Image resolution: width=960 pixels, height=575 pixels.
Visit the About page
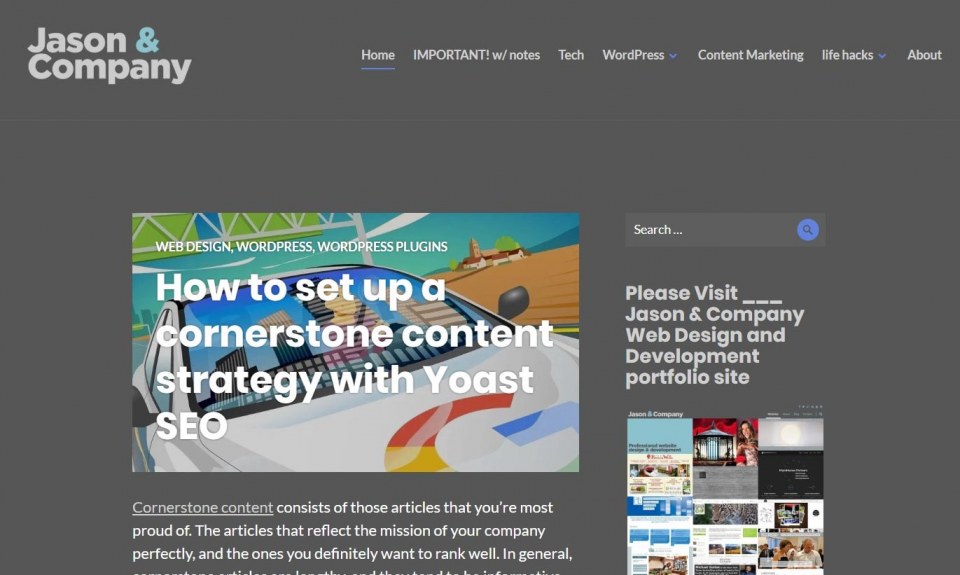point(924,54)
